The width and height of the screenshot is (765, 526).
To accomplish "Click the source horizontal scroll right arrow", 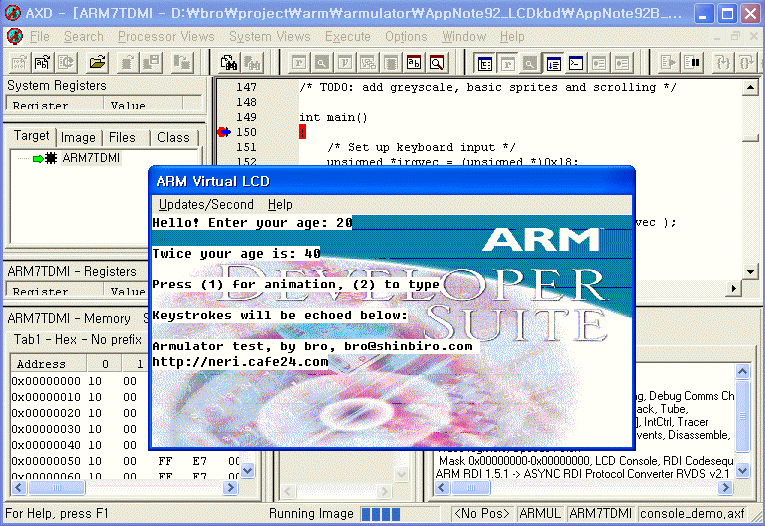I will (x=733, y=289).
